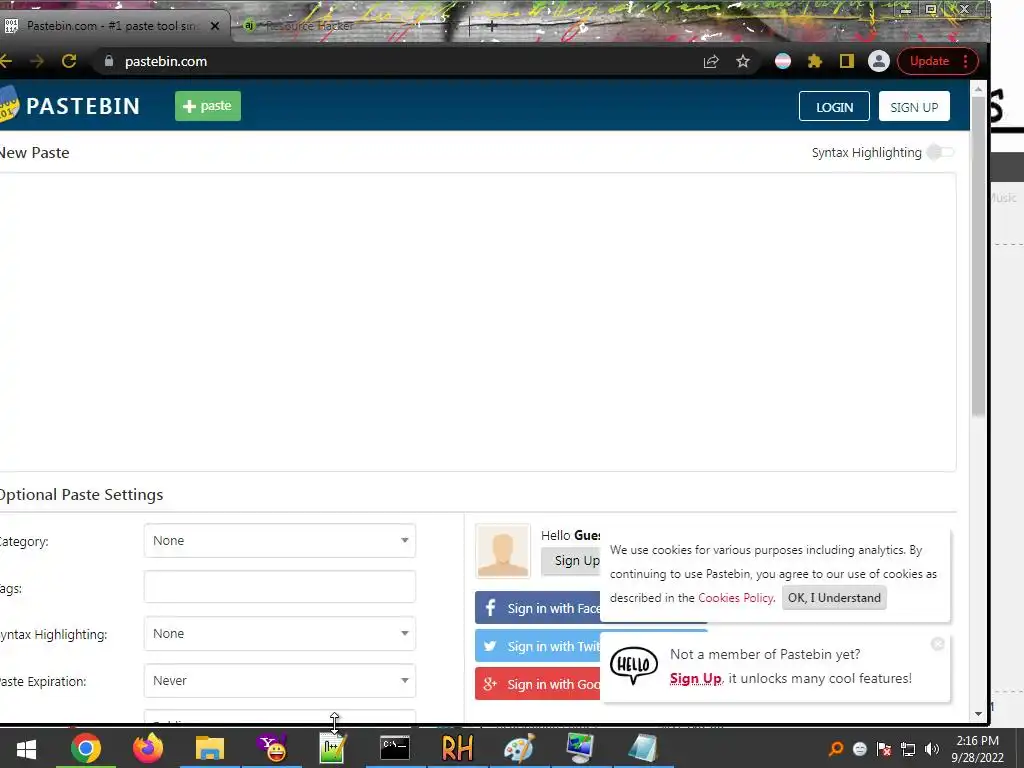This screenshot has width=1024, height=768.
Task: Open Resource Hacker RH taskbar icon
Action: 457,748
